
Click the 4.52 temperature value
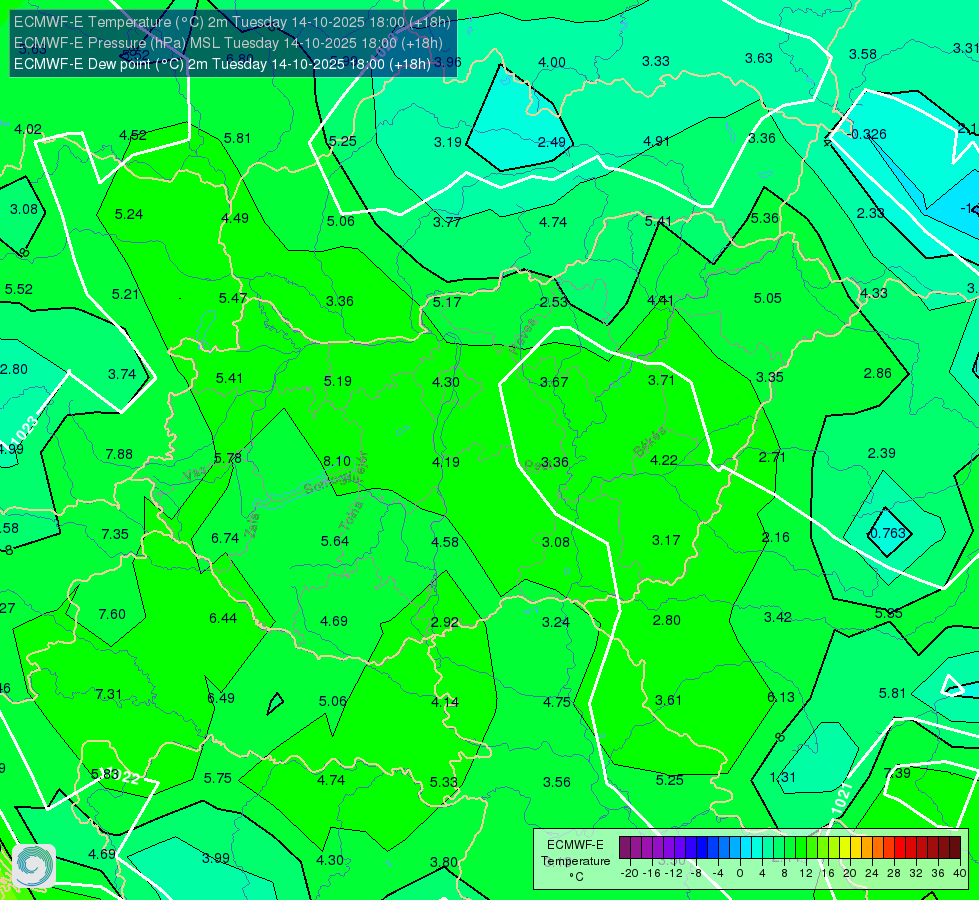pyautogui.click(x=132, y=136)
